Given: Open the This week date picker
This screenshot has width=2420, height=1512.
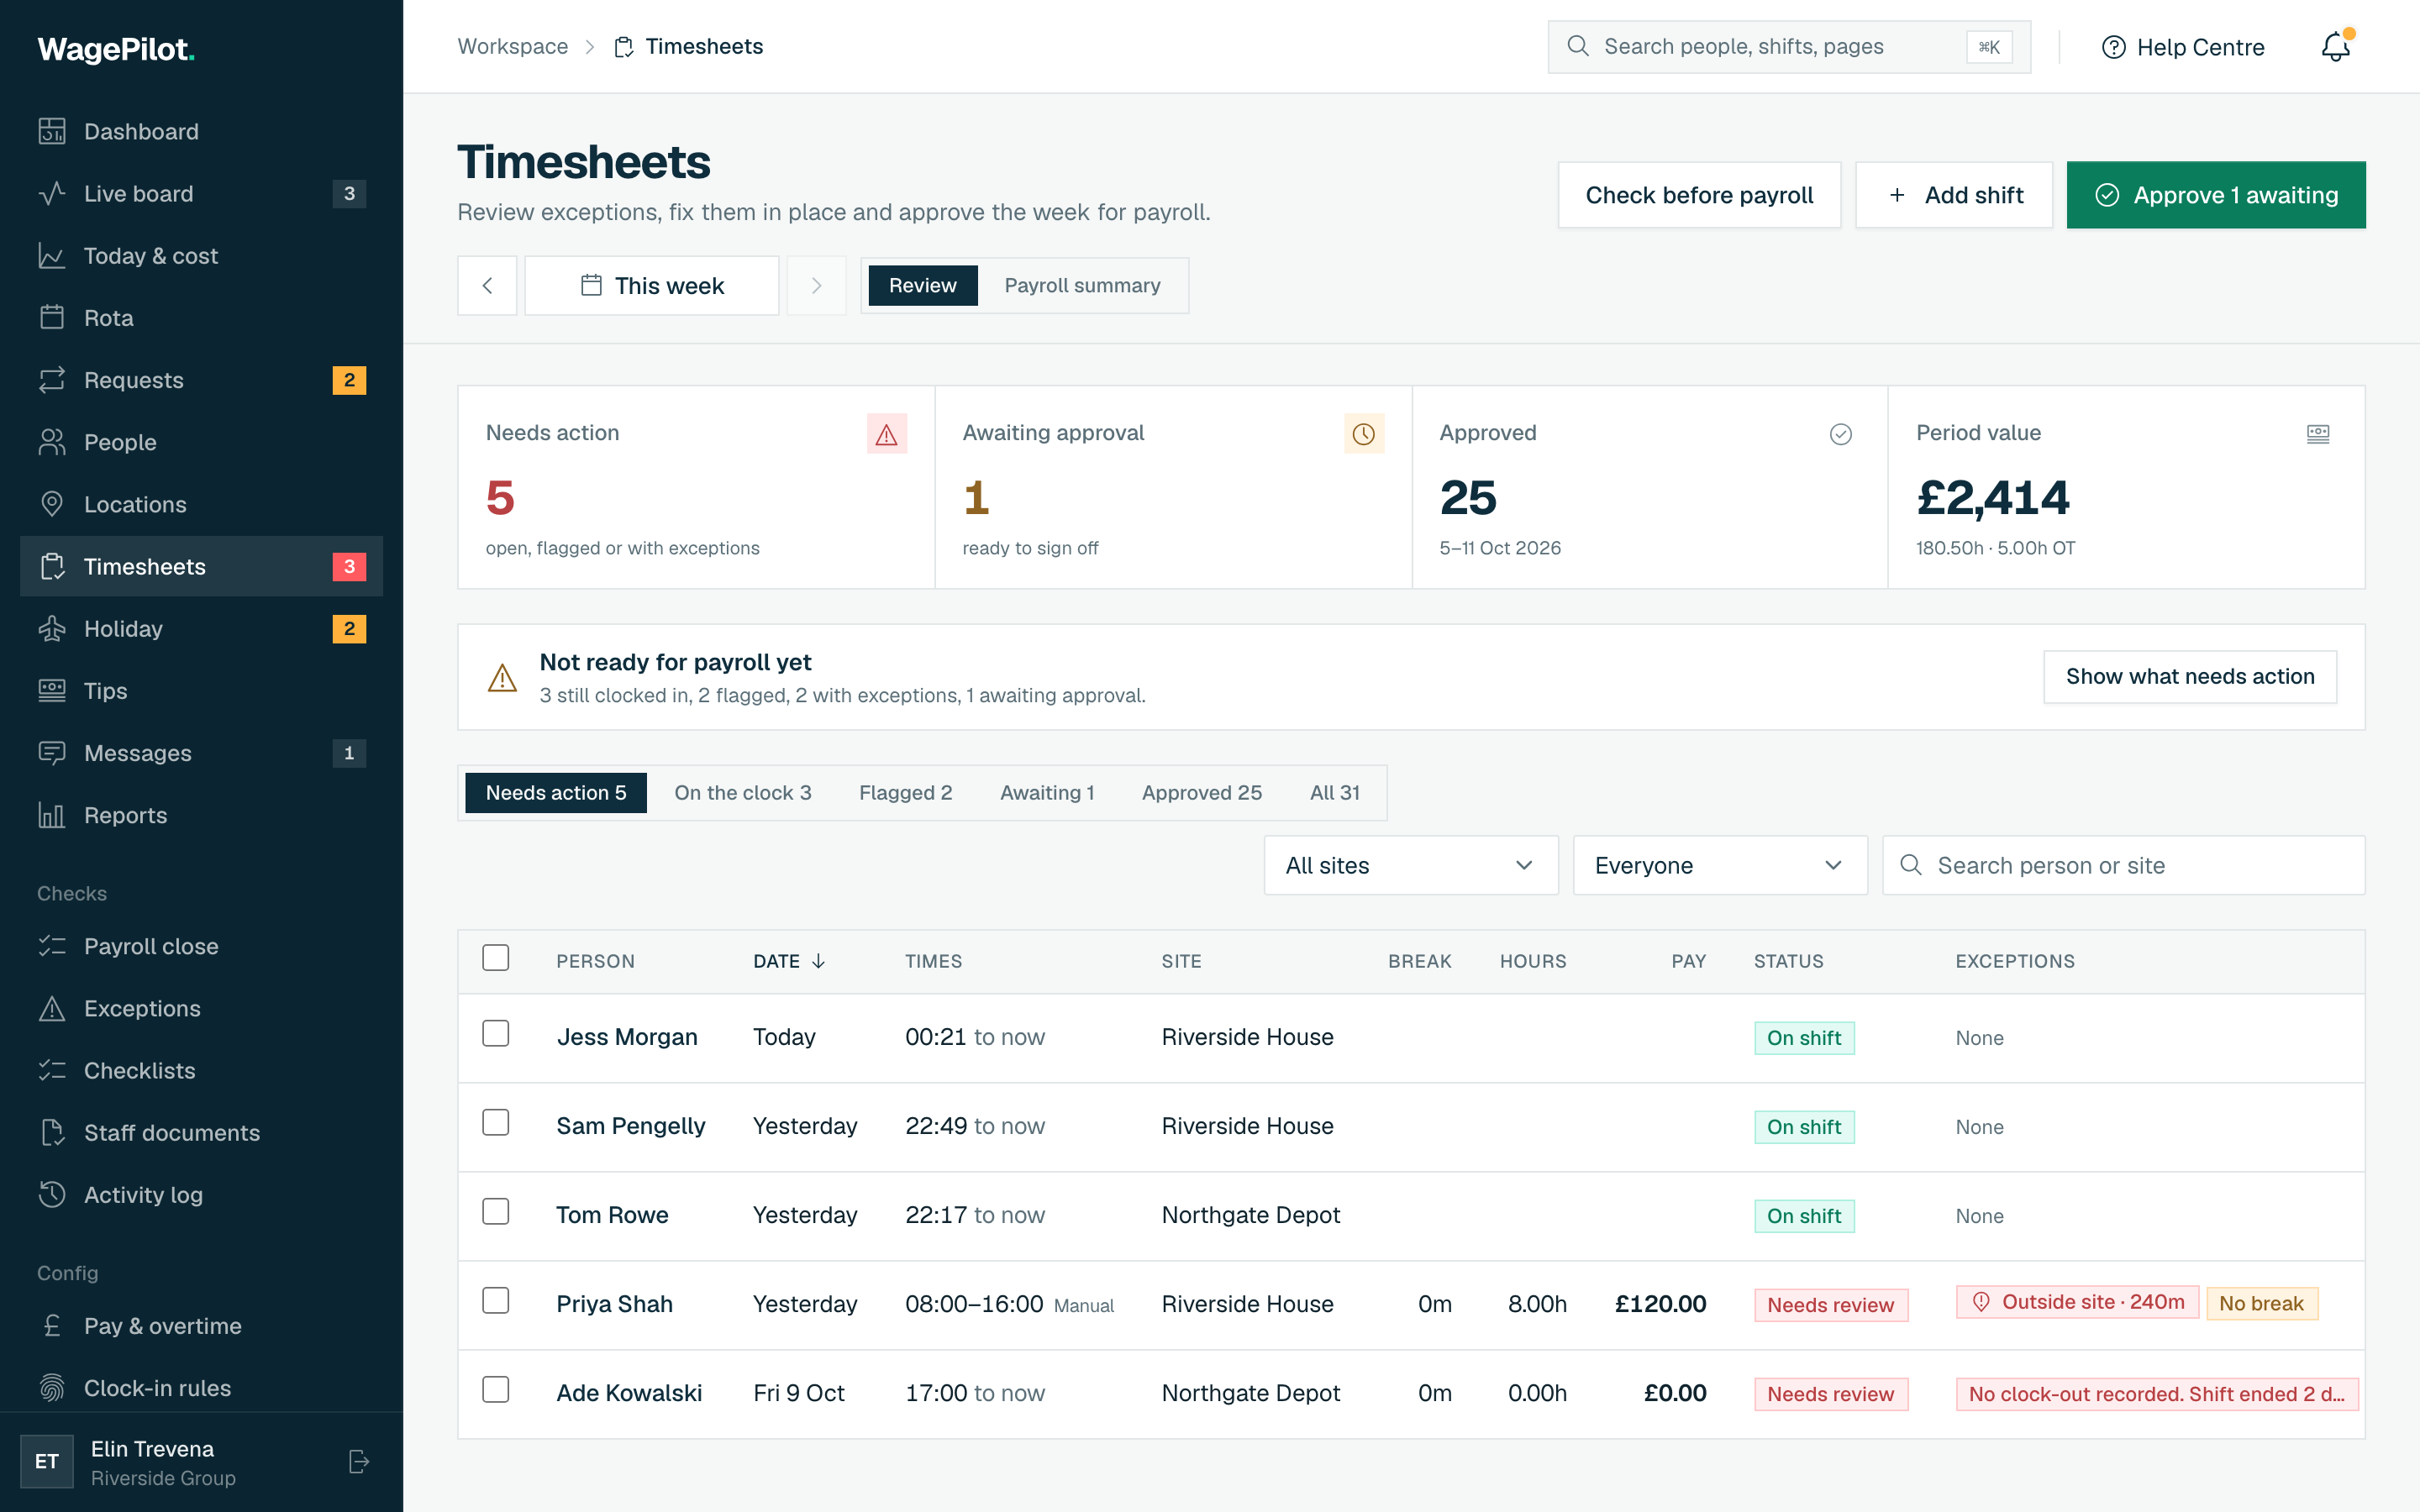Looking at the screenshot, I should tap(652, 286).
